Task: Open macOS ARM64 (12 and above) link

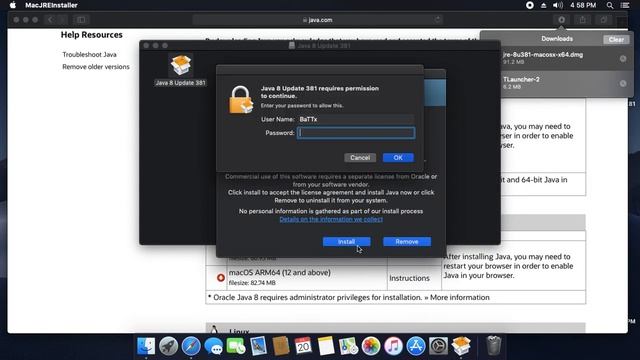Action: (x=280, y=272)
